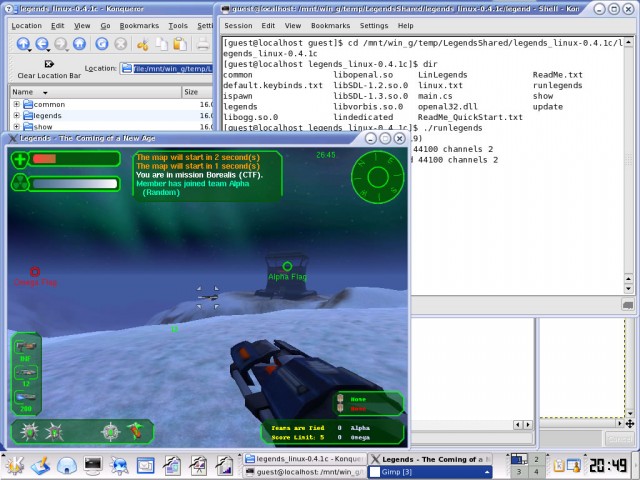Screen dimensions: 640x480
Task: Click the panel clock showing 20:49
Action: click(608, 465)
